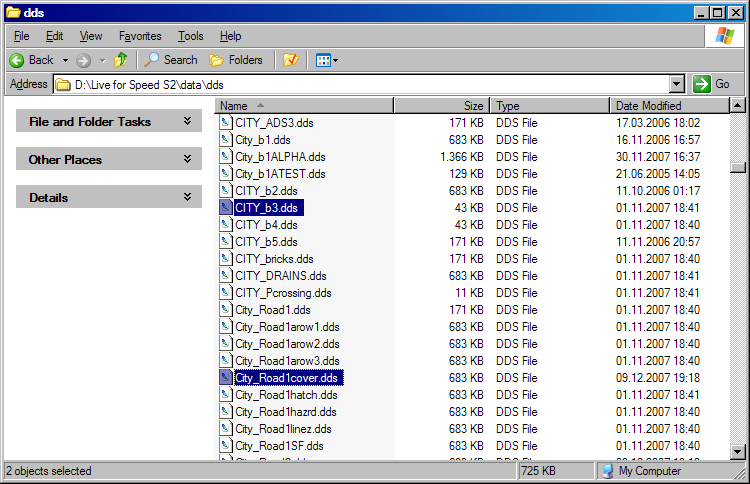Click the address path field
750x484 pixels.
pyautogui.click(x=361, y=85)
